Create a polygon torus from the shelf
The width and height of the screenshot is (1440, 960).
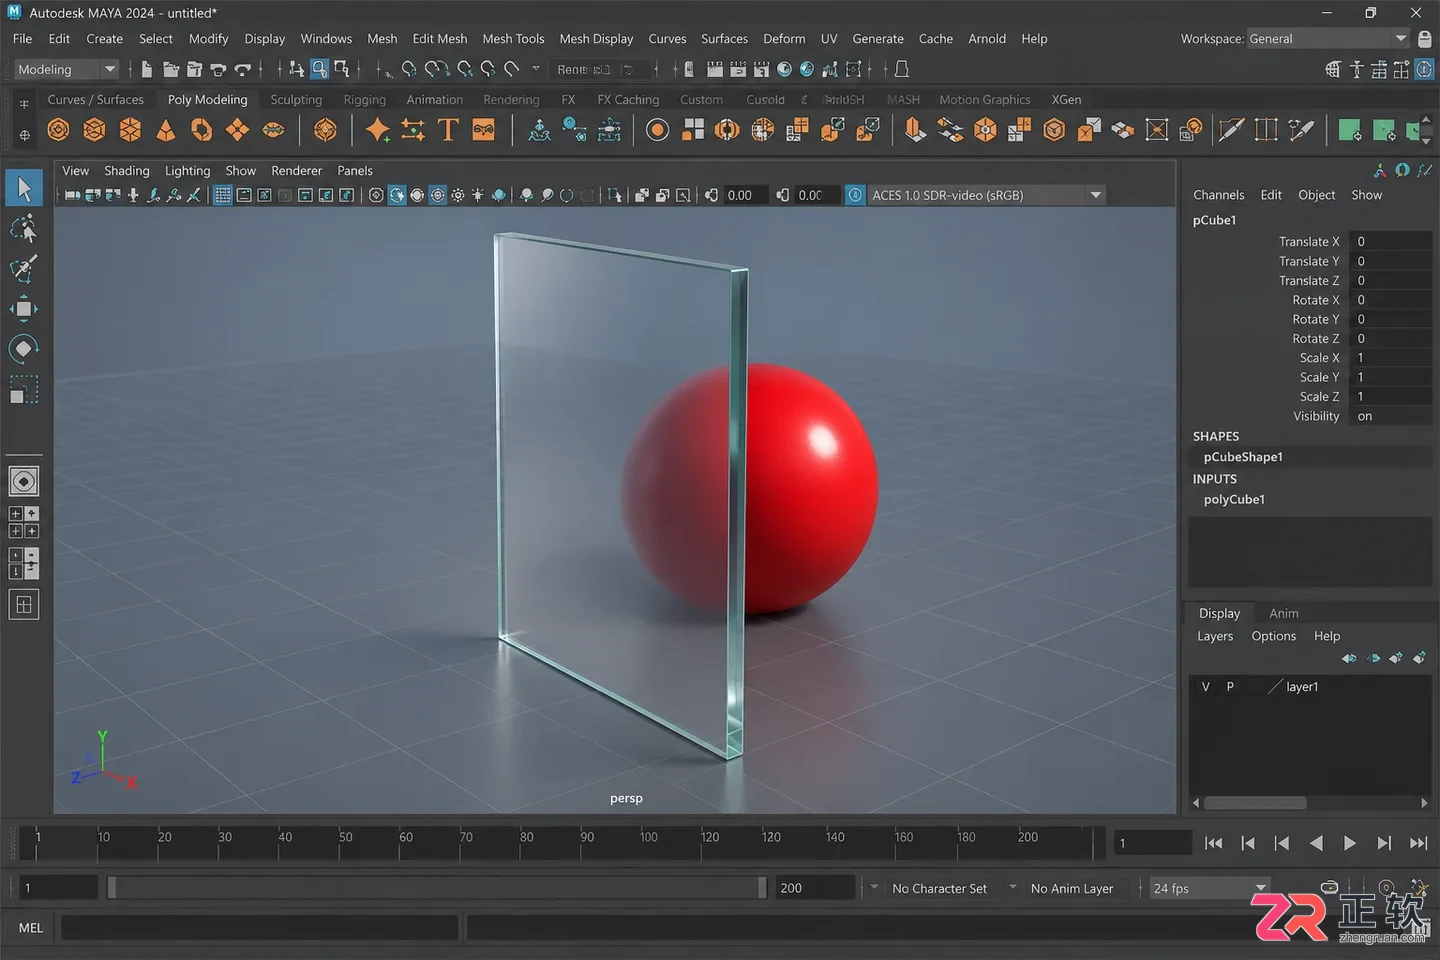(x=201, y=130)
